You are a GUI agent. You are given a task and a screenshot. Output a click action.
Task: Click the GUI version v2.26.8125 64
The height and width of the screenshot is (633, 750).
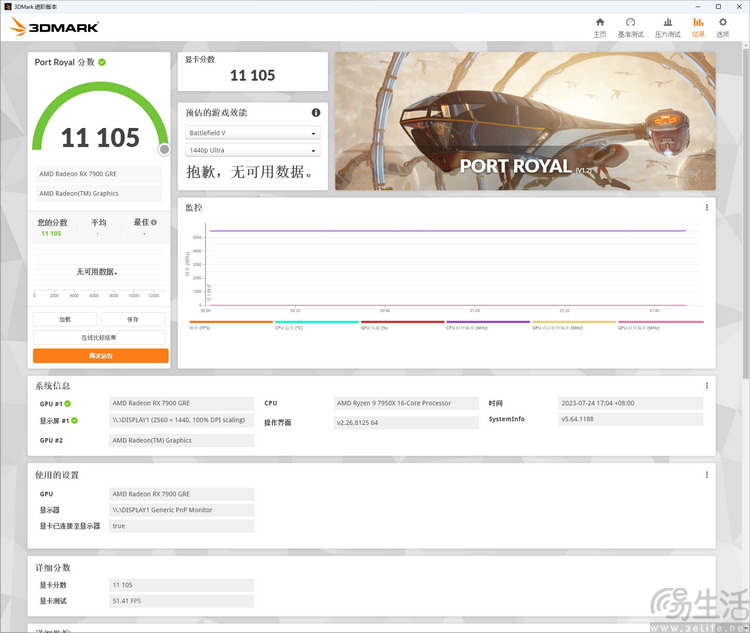click(x=406, y=422)
